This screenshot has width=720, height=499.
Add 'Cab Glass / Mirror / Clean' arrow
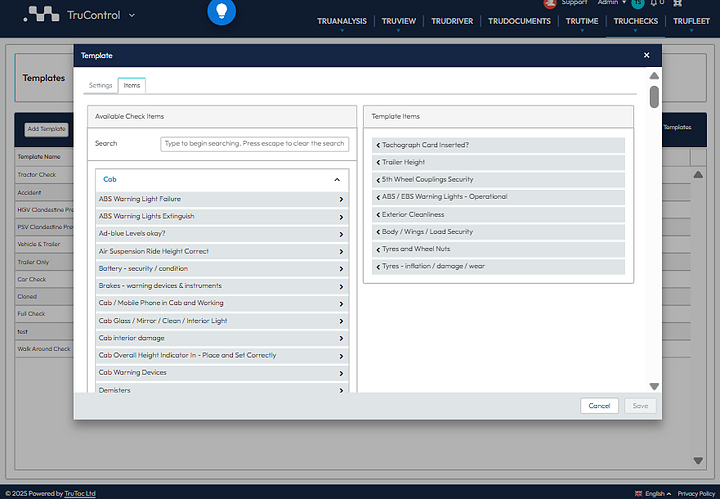341,321
